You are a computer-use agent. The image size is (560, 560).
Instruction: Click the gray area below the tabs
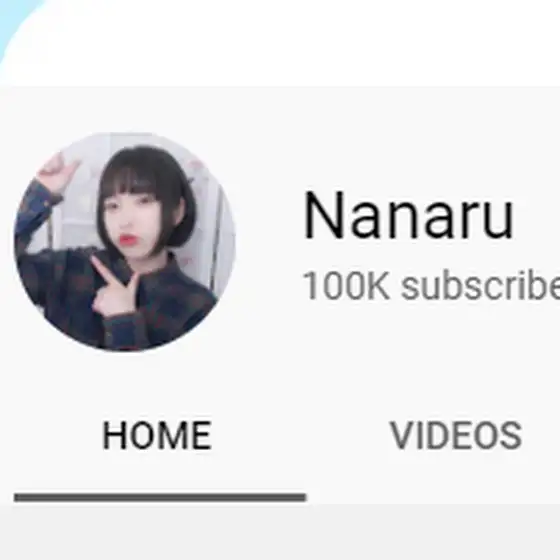pyautogui.click(x=280, y=532)
